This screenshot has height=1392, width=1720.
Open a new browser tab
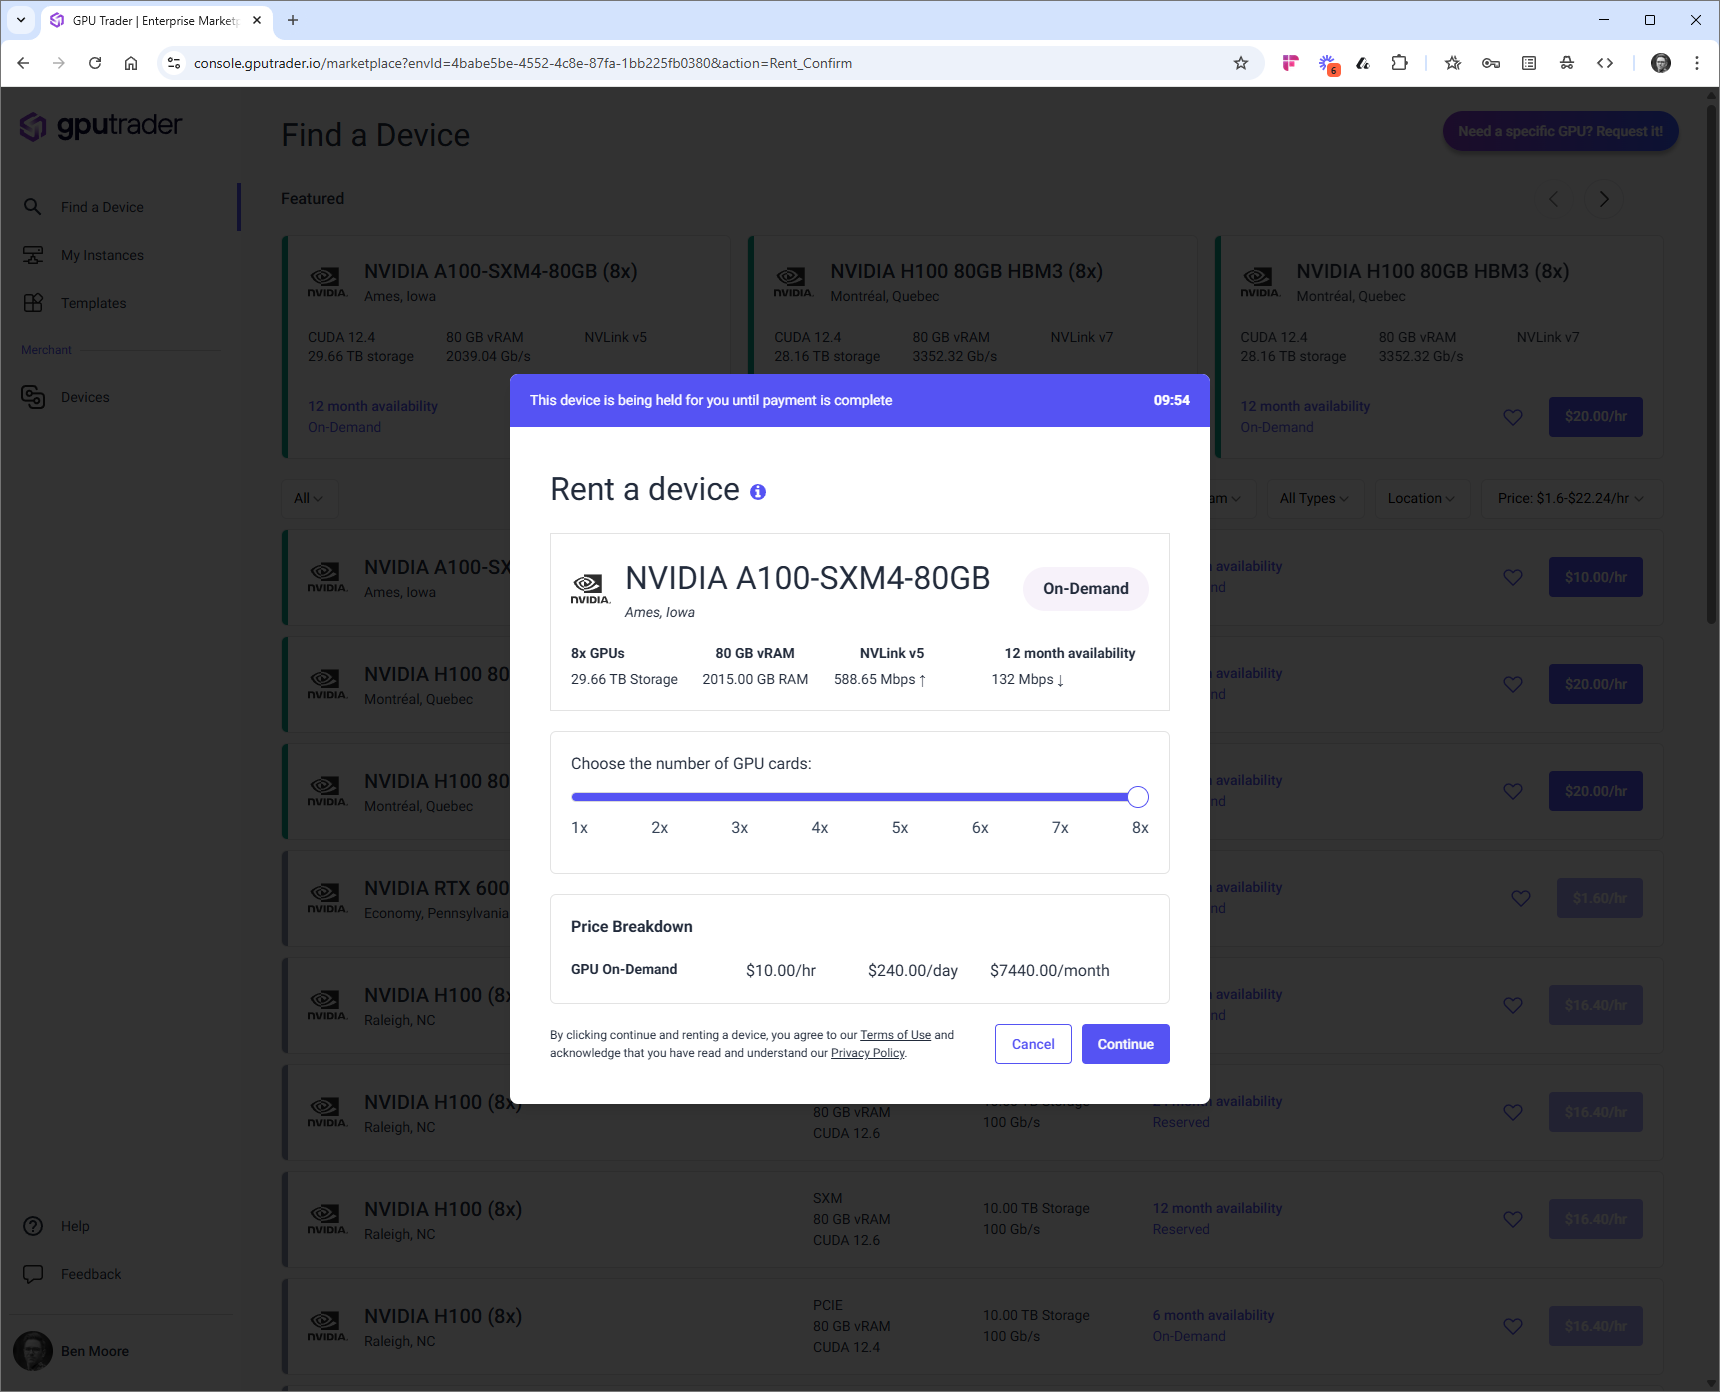click(x=293, y=20)
